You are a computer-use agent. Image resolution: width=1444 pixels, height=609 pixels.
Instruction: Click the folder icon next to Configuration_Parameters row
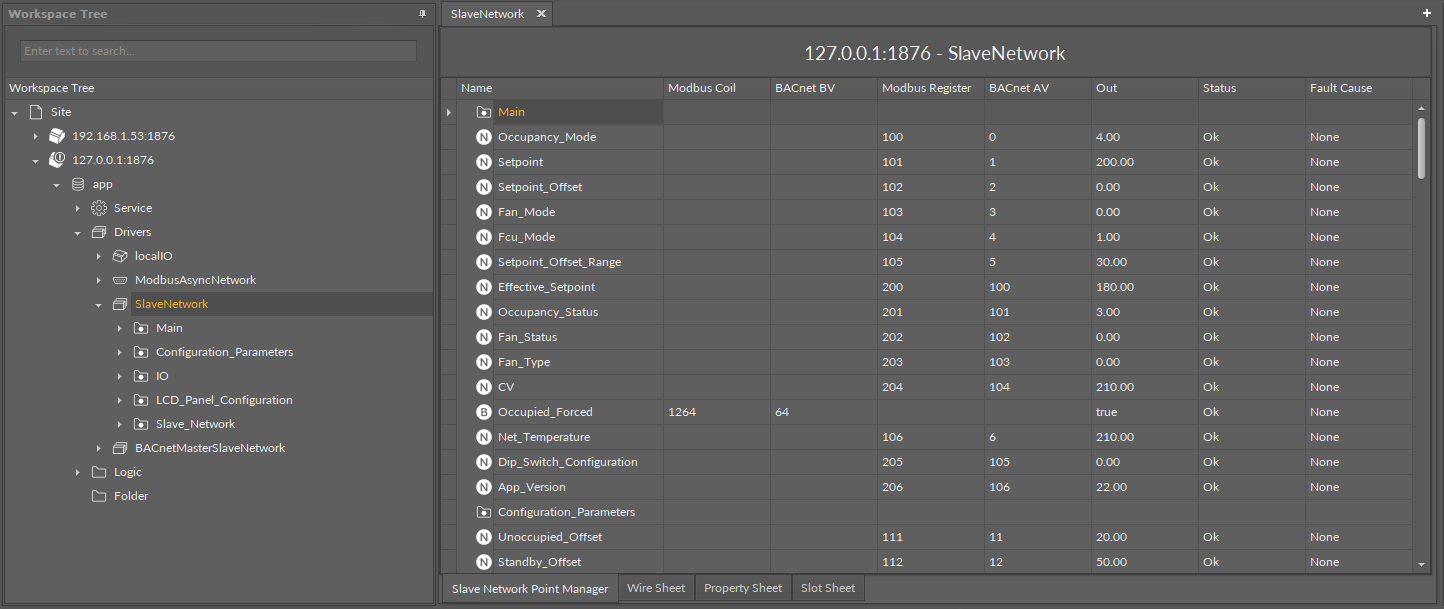[x=484, y=512]
